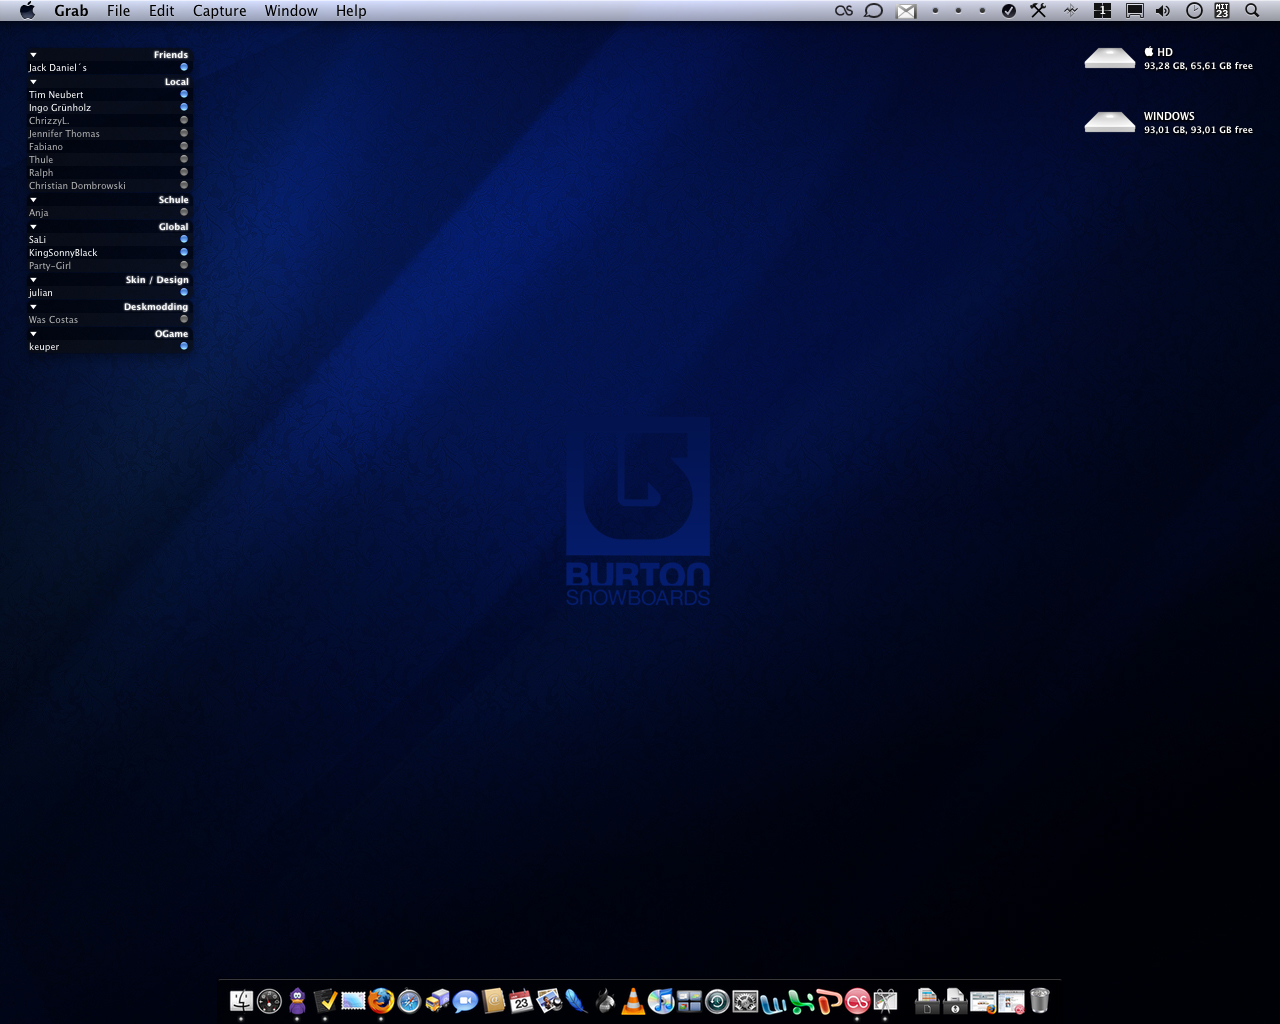Open the Documents stack in dock
This screenshot has width=1280, height=1024.
(927, 1001)
